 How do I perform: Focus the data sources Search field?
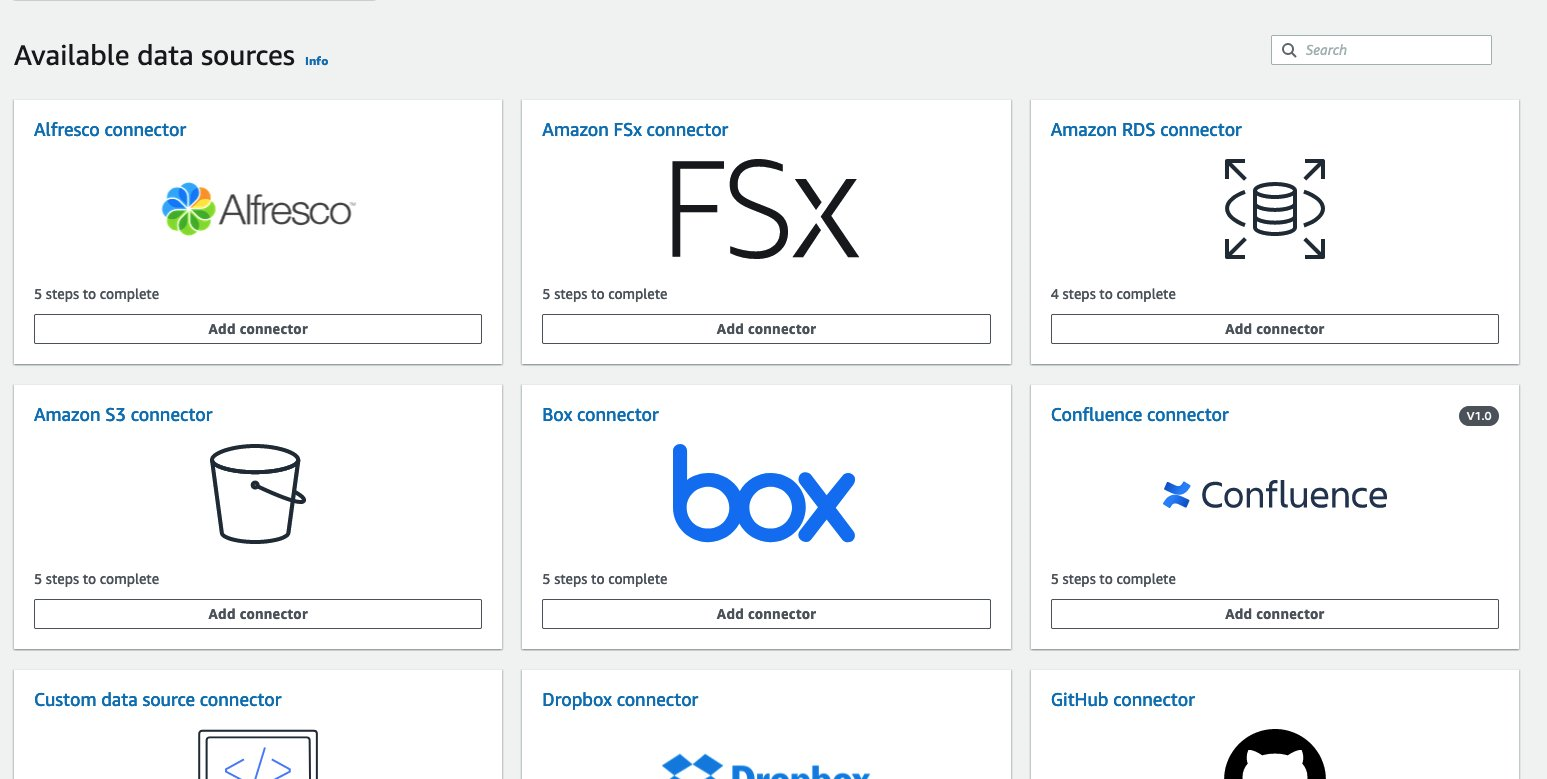coord(1381,50)
